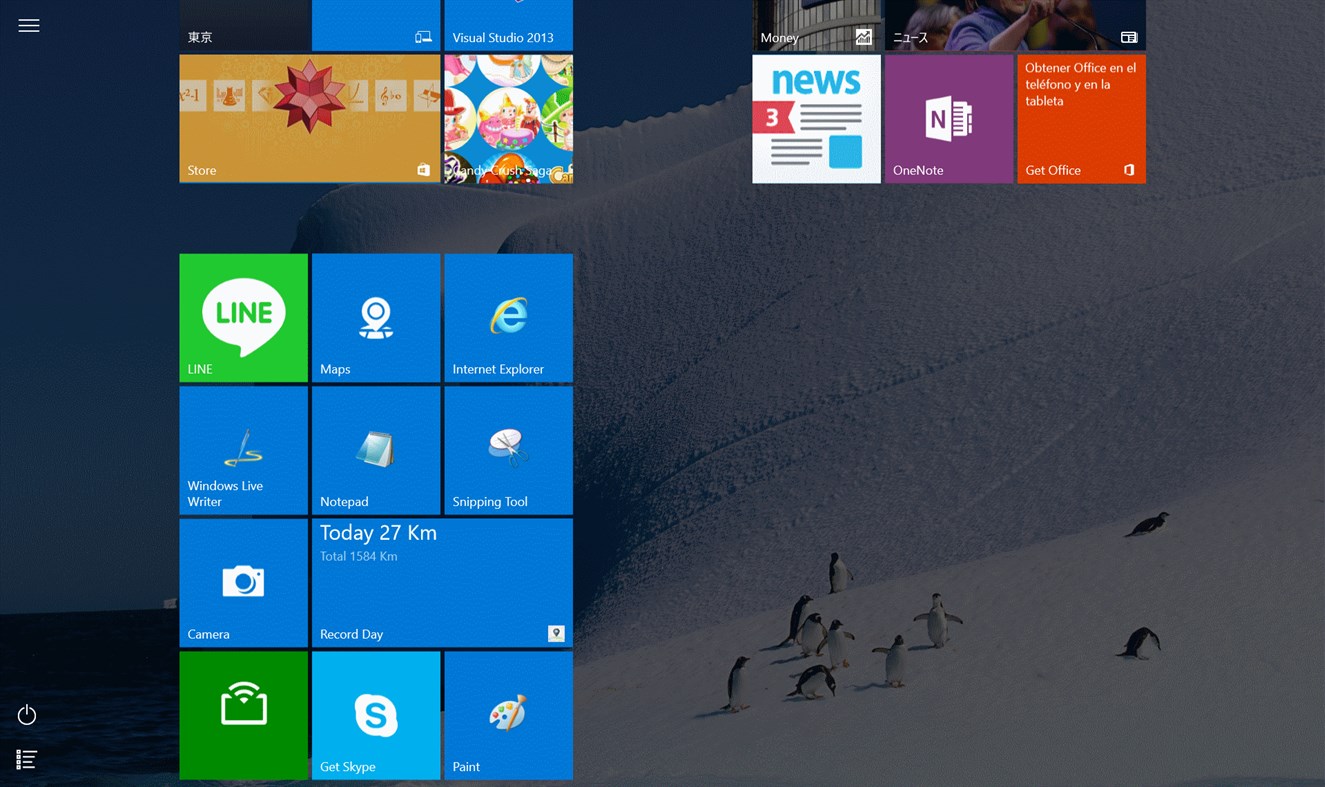This screenshot has width=1325, height=787.
Task: Start the Camera app
Action: [x=243, y=583]
